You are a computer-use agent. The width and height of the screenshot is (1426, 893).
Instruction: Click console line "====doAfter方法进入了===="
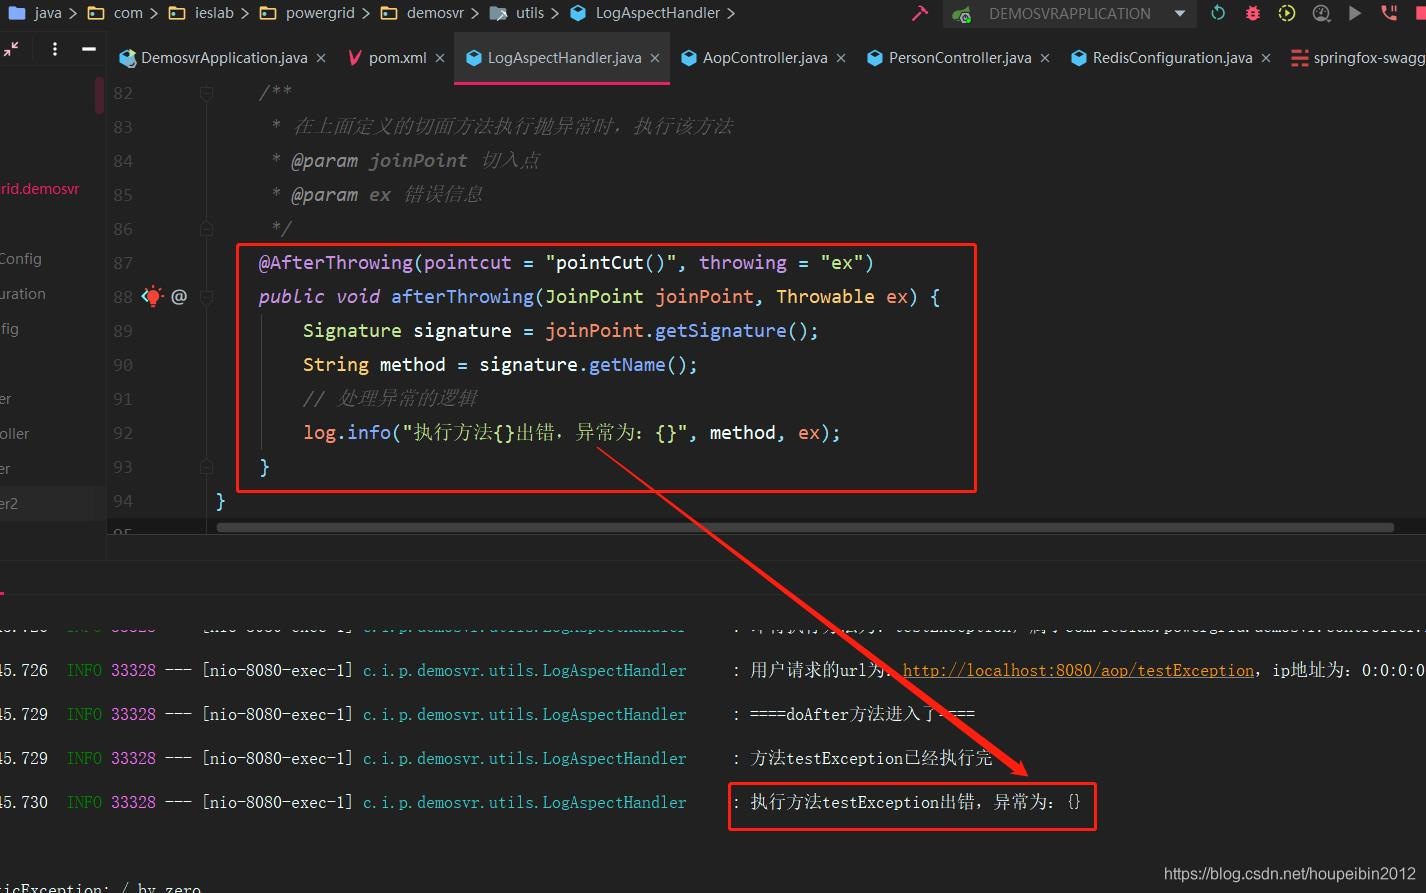click(x=863, y=714)
